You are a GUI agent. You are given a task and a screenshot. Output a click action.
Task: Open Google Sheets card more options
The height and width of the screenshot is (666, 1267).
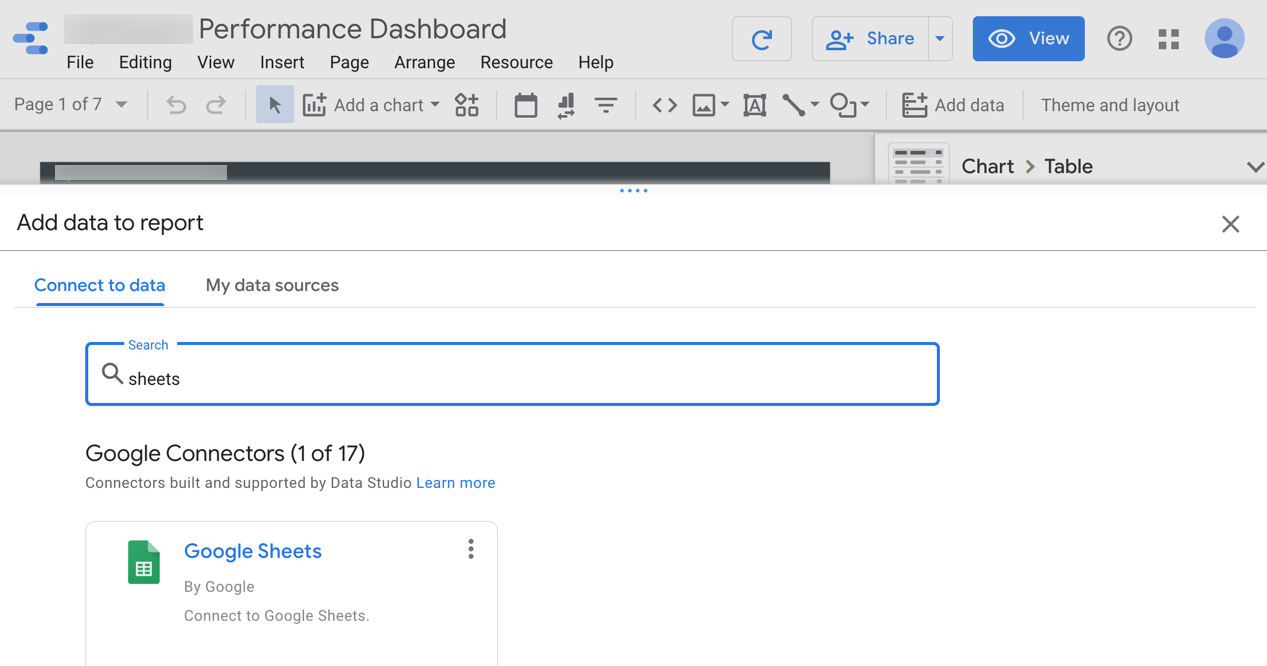(x=471, y=549)
